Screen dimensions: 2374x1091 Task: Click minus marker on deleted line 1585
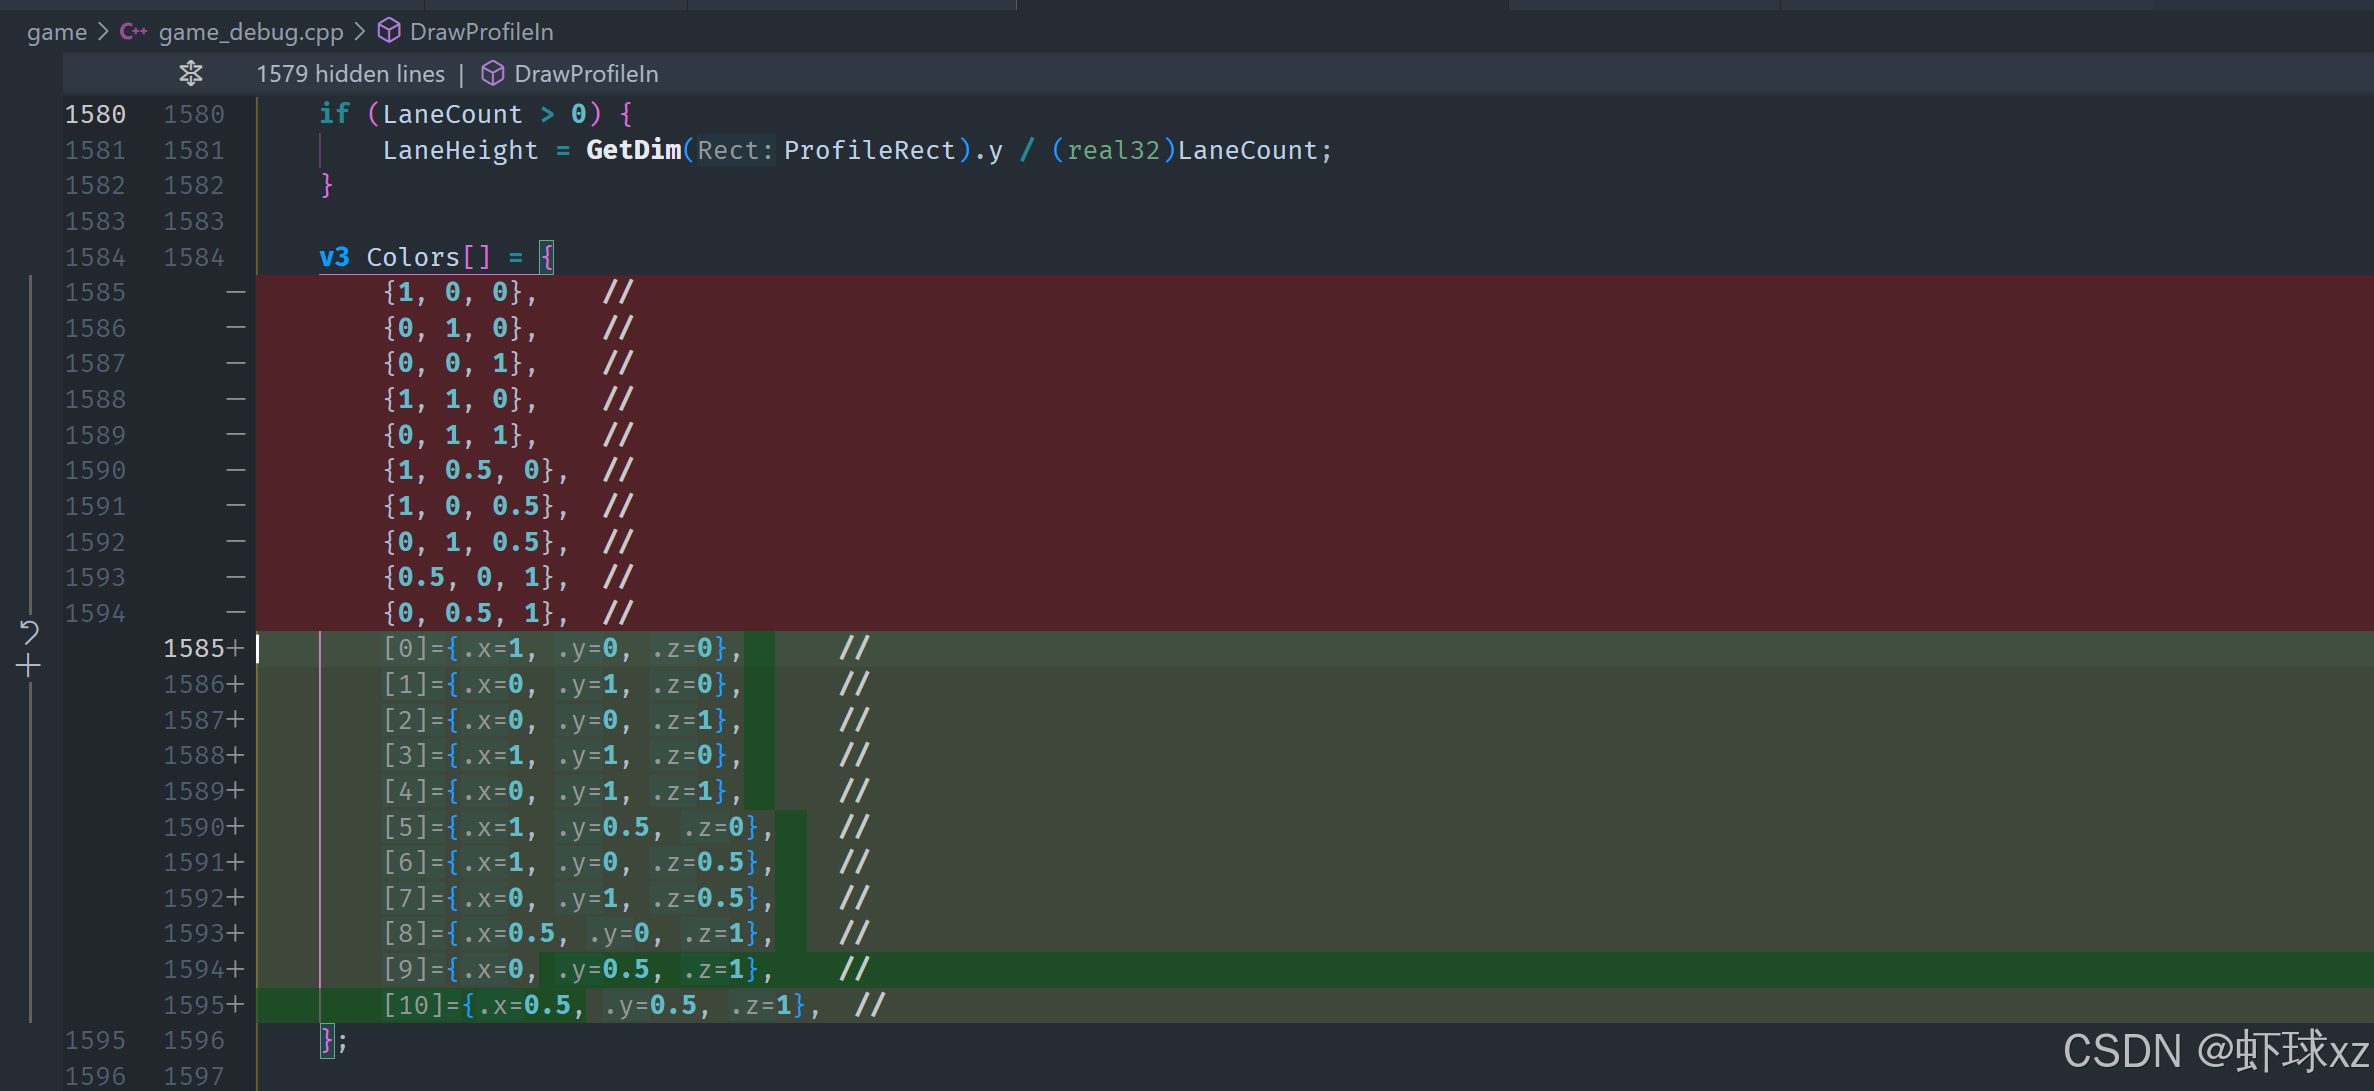236,292
